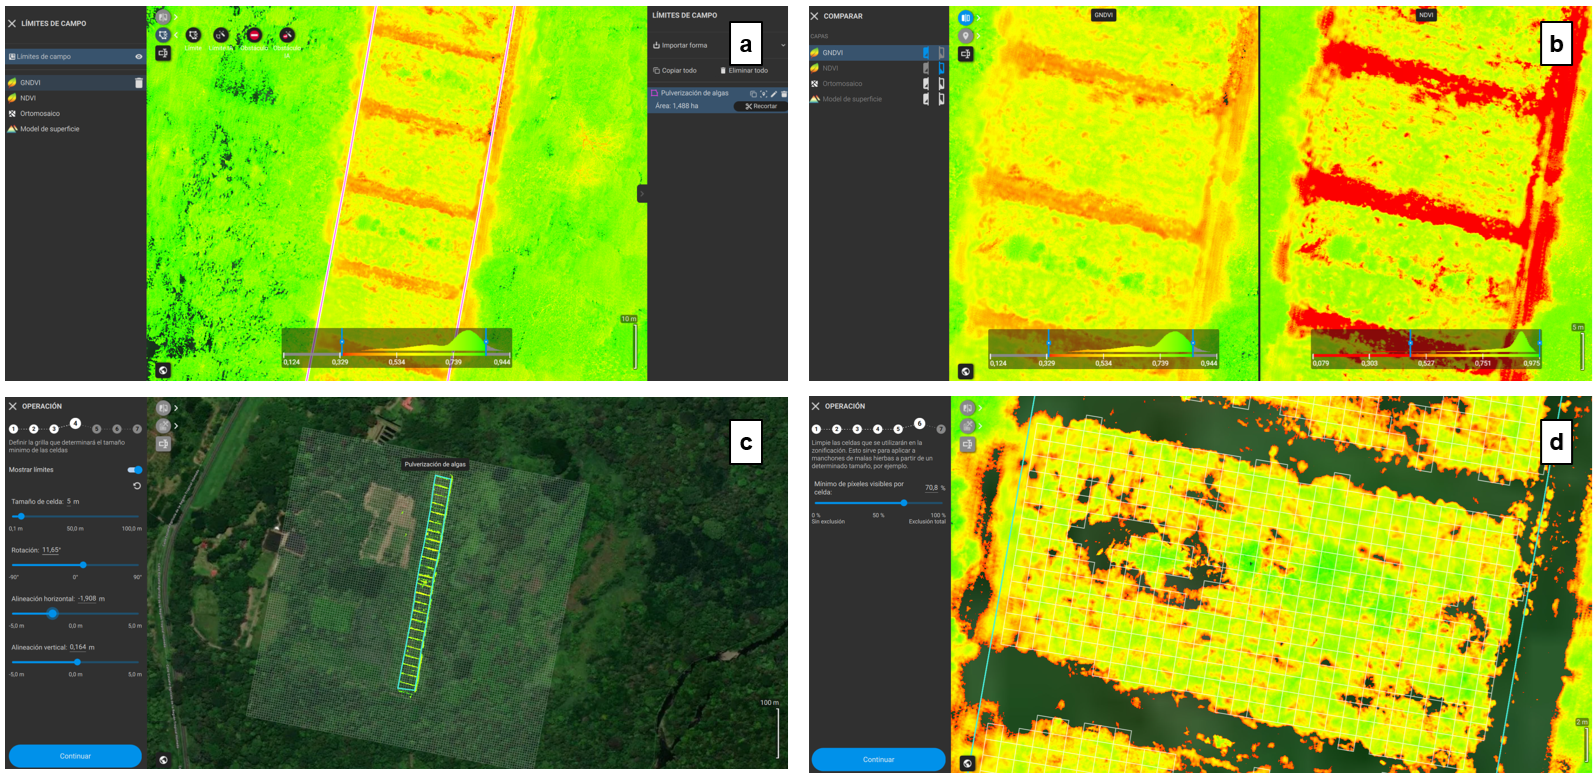Select the NDVI layer in panel a

point(75,98)
